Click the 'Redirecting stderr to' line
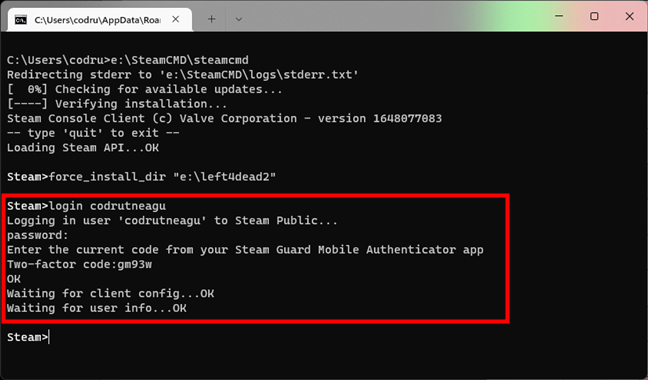The image size is (648, 380). [183, 75]
